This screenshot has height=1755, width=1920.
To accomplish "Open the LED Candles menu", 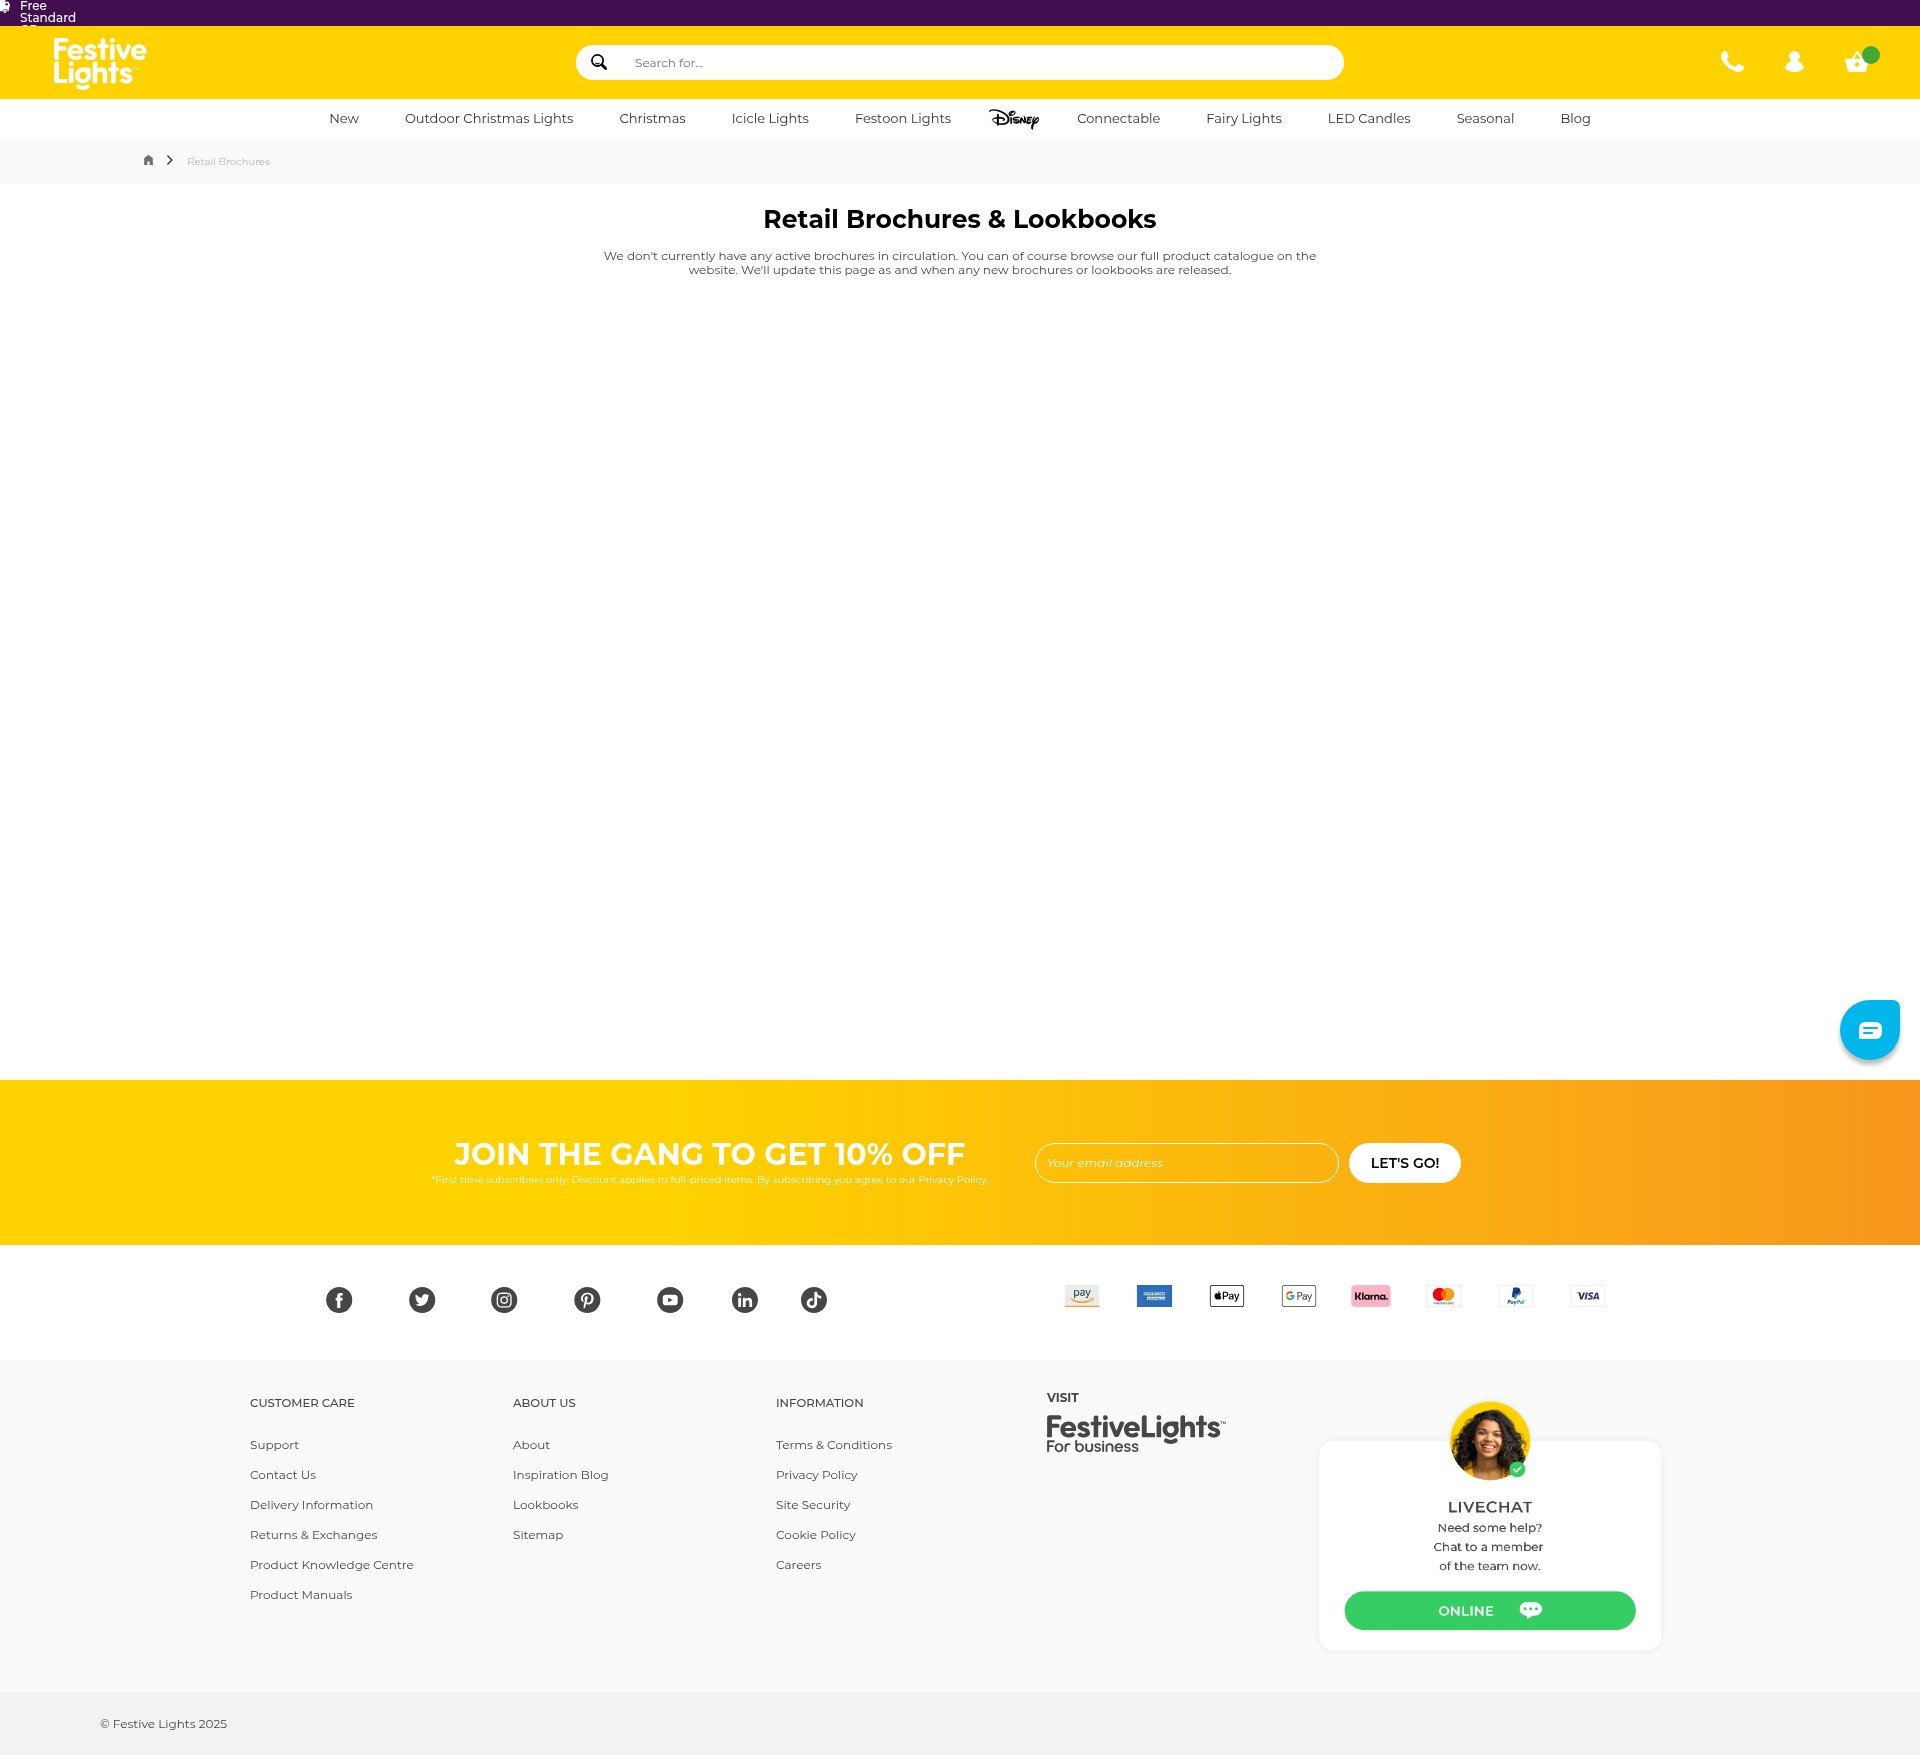I will 1369,118.
